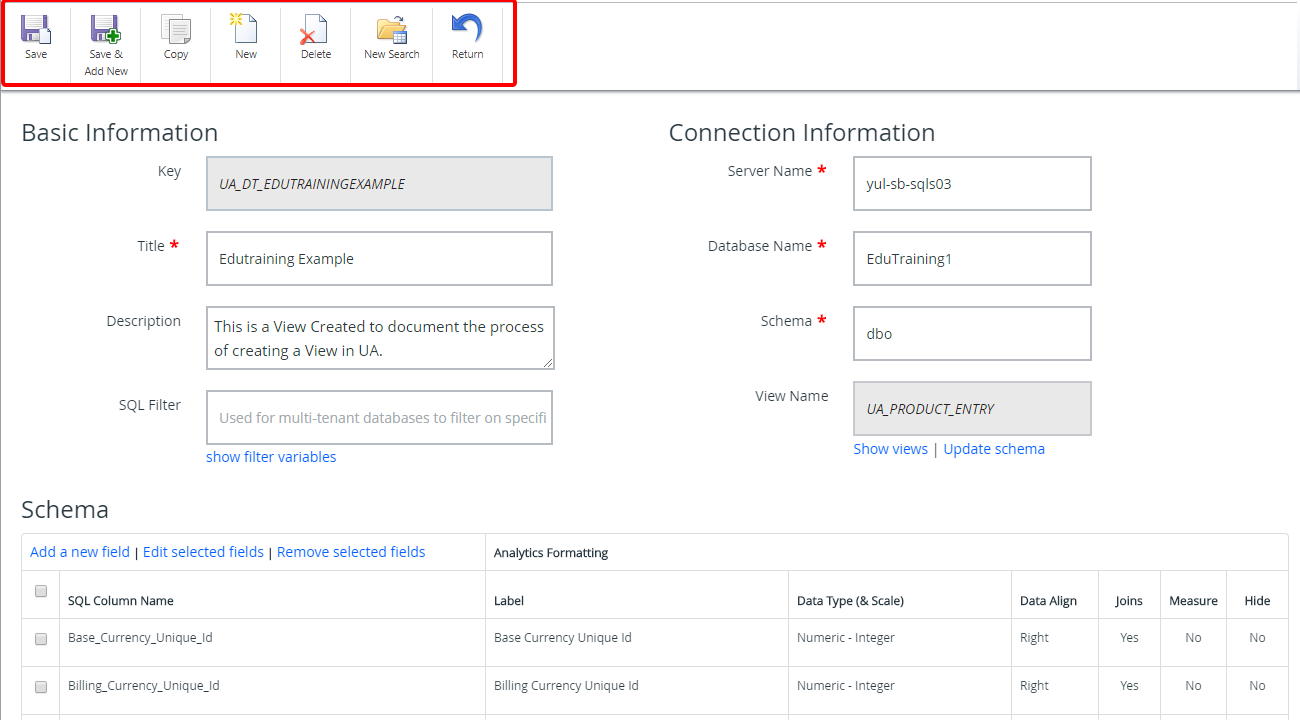Focus the Server Name input field
Image resolution: width=1300 pixels, height=720 pixels.
[971, 184]
